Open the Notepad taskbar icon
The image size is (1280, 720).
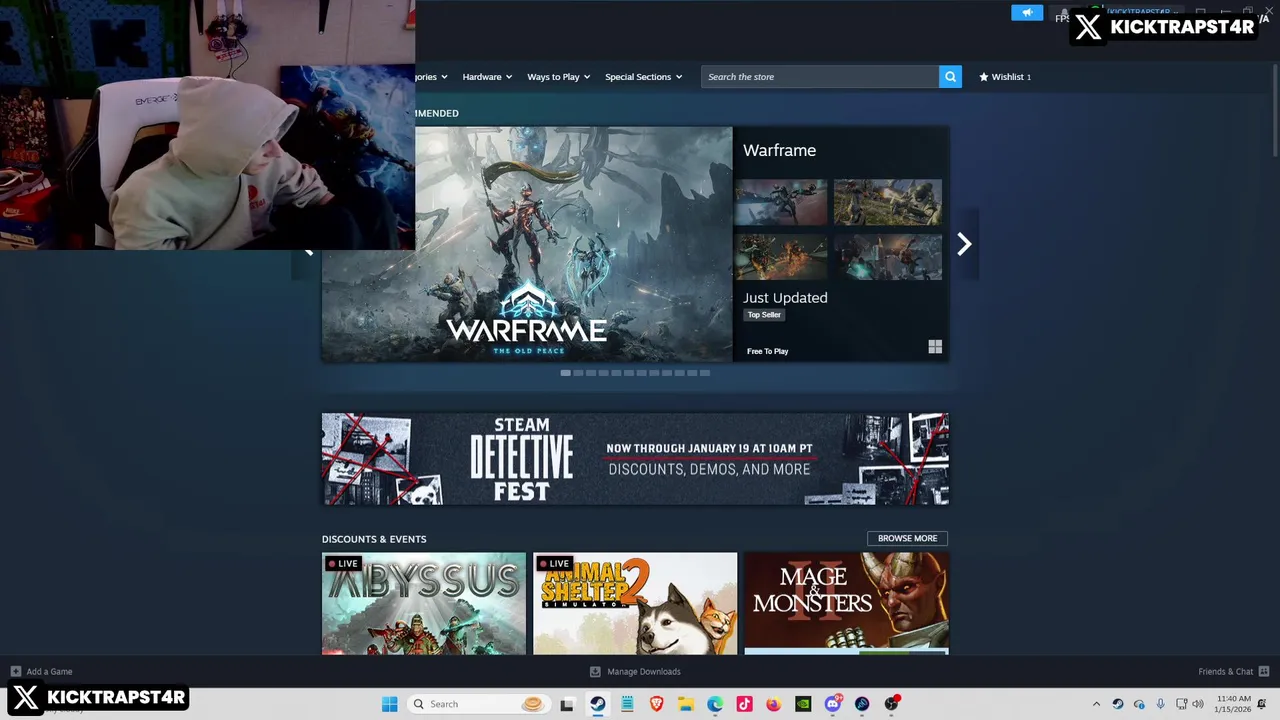pyautogui.click(x=627, y=704)
